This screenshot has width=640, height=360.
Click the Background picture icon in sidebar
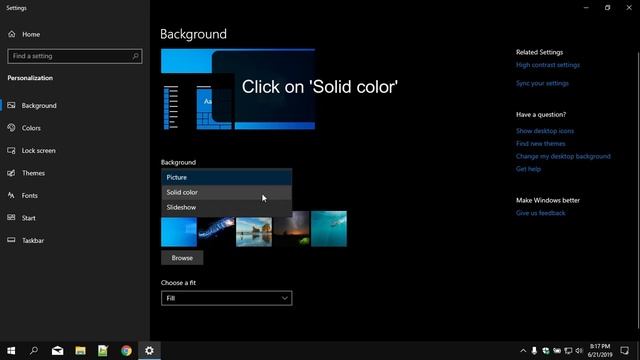pyautogui.click(x=11, y=105)
